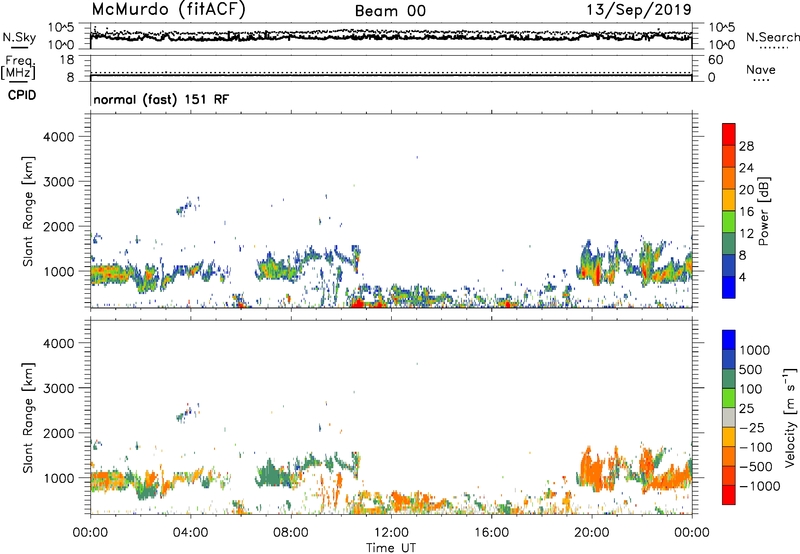
Task: Click the McMurdo (fitACF) plot title
Action: tap(168, 10)
